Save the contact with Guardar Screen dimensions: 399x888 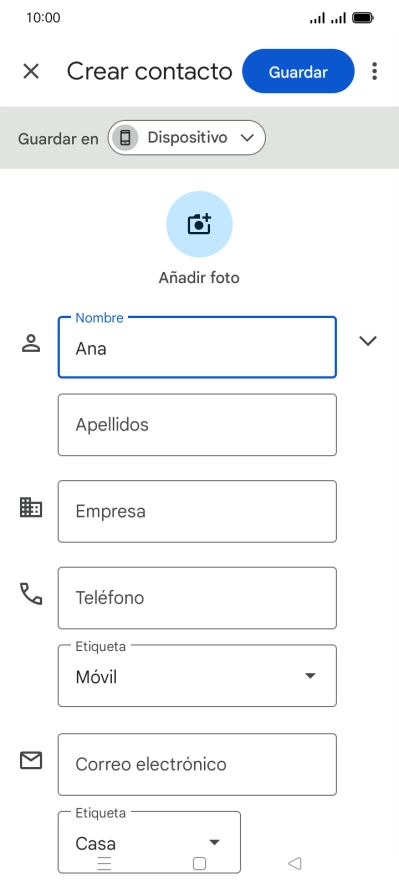coord(298,71)
